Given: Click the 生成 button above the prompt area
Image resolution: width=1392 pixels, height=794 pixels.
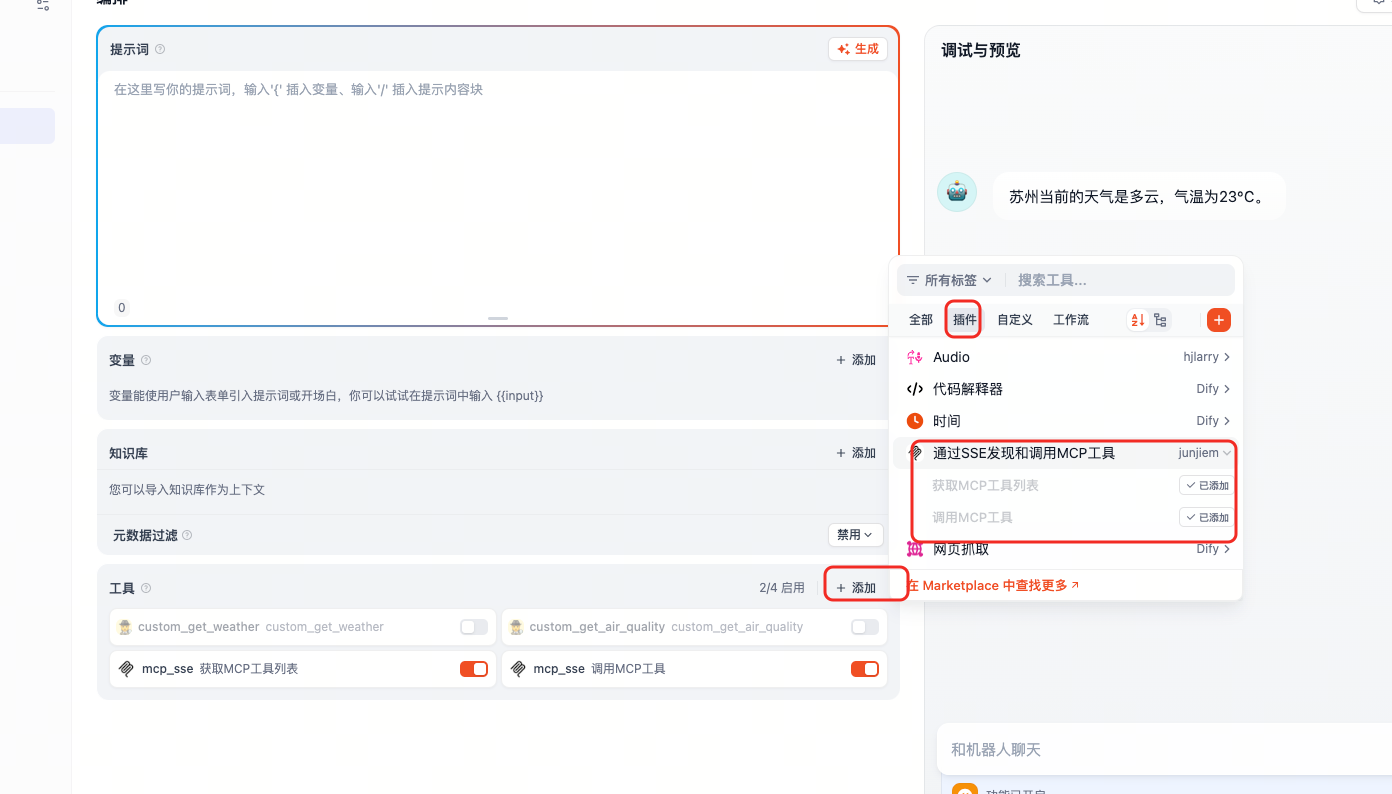Looking at the screenshot, I should tap(857, 48).
